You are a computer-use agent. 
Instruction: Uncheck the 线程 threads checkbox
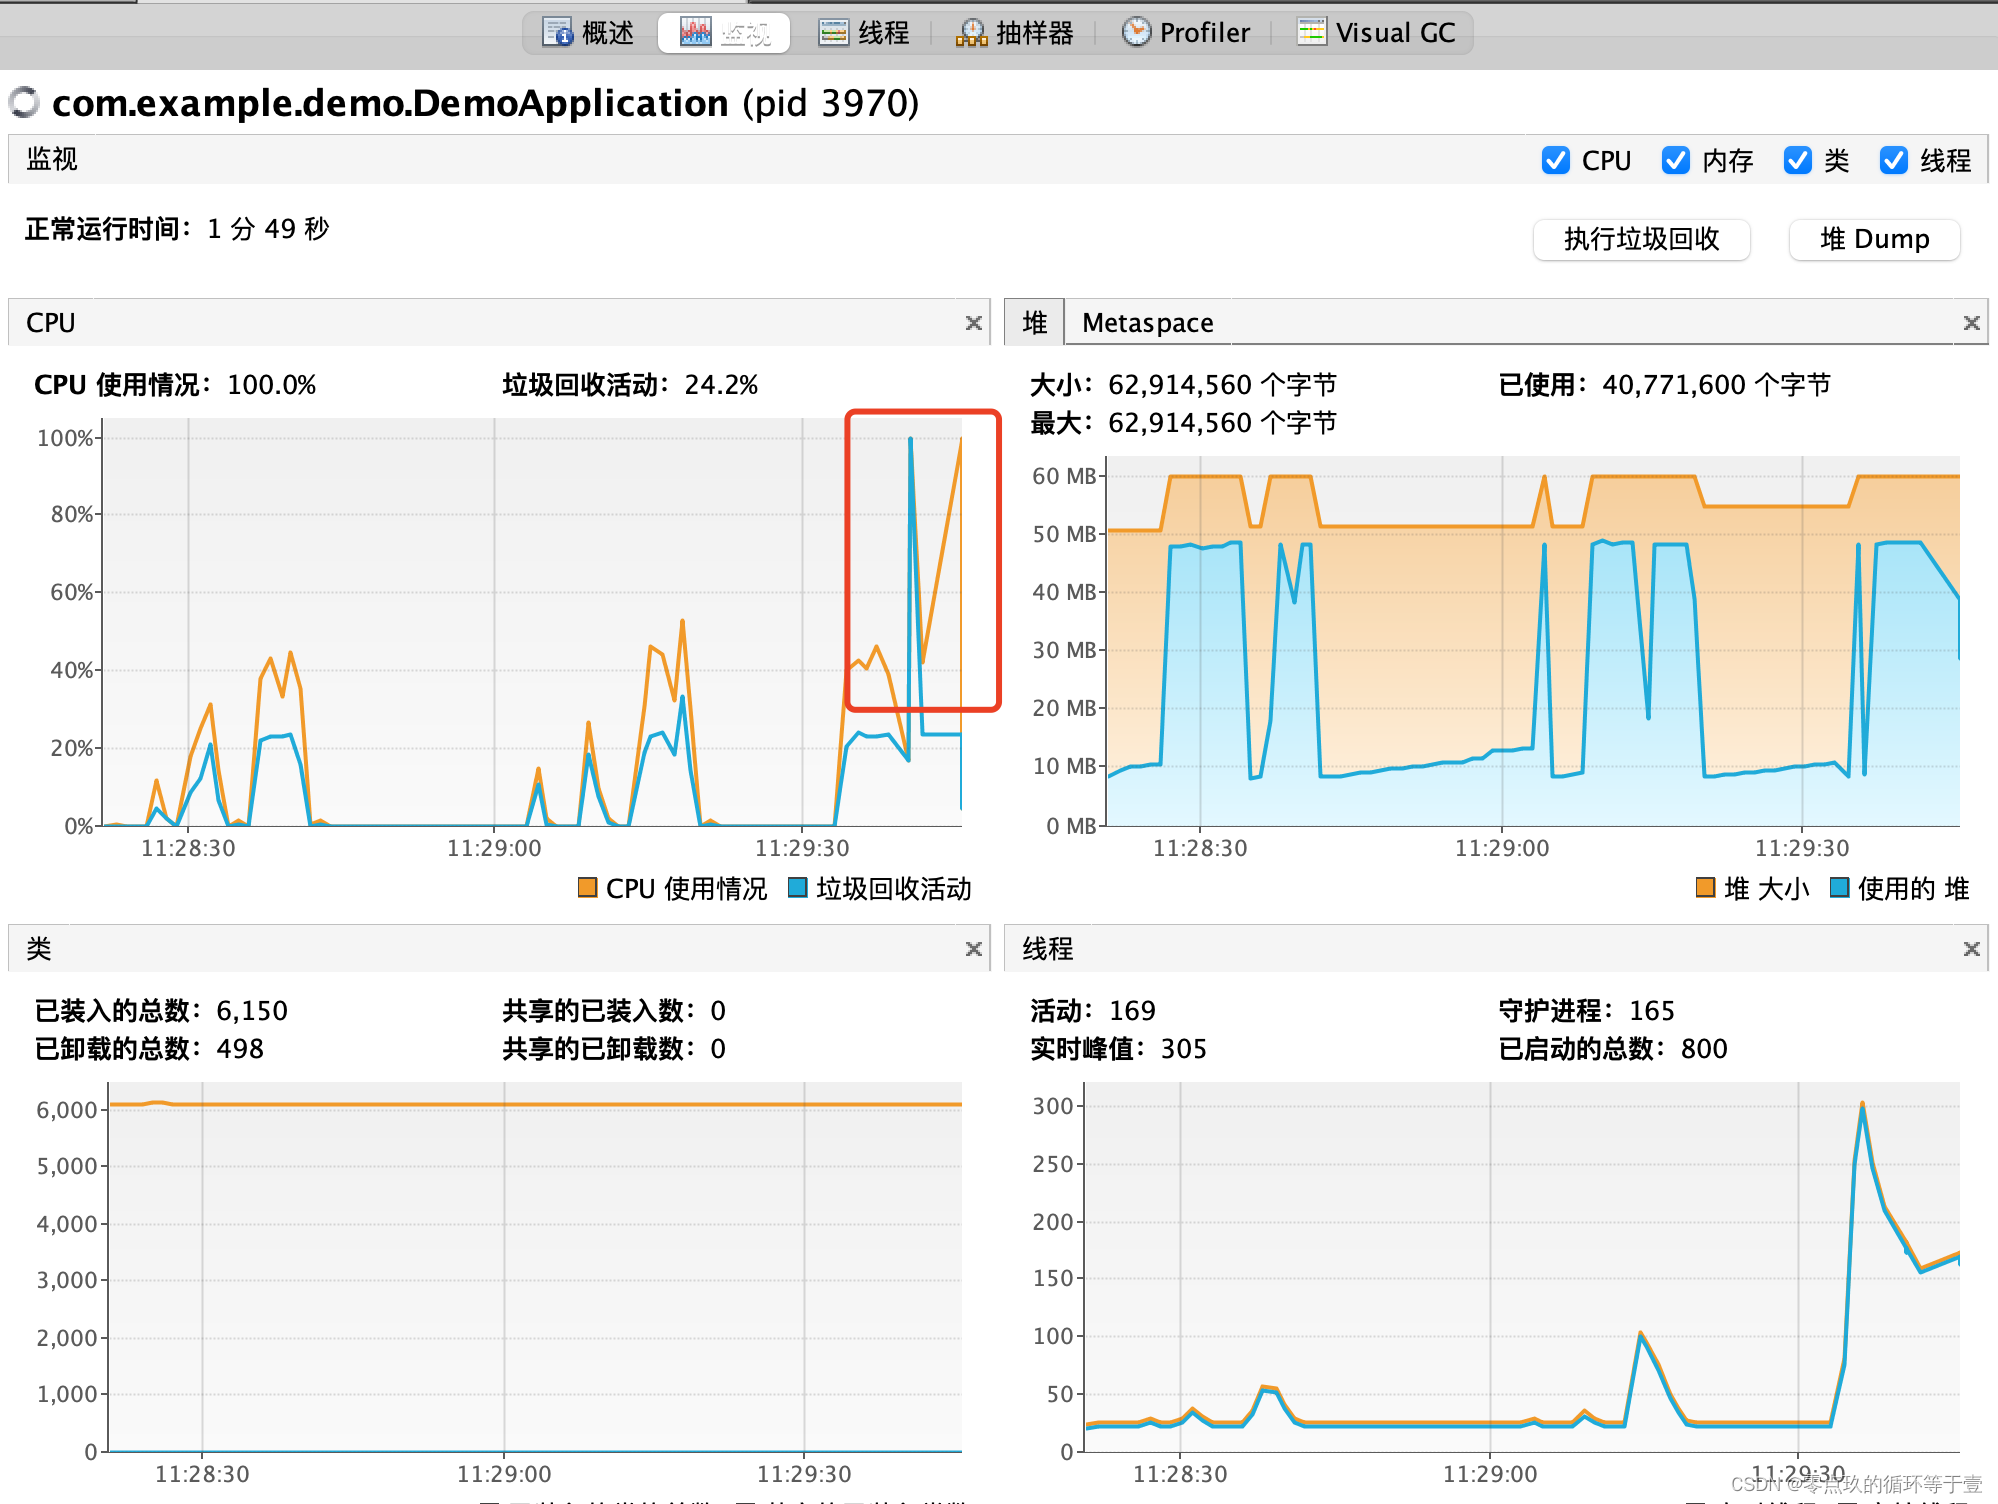coord(1894,160)
